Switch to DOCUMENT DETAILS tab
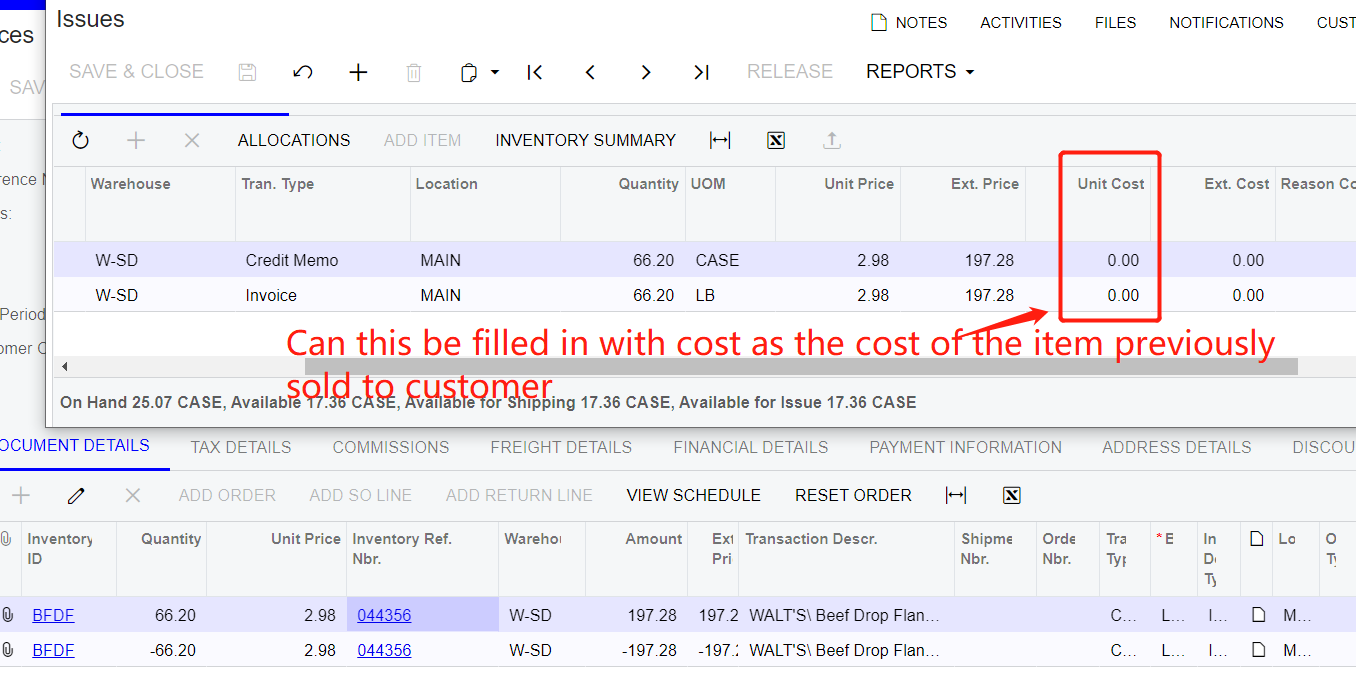 (x=75, y=446)
